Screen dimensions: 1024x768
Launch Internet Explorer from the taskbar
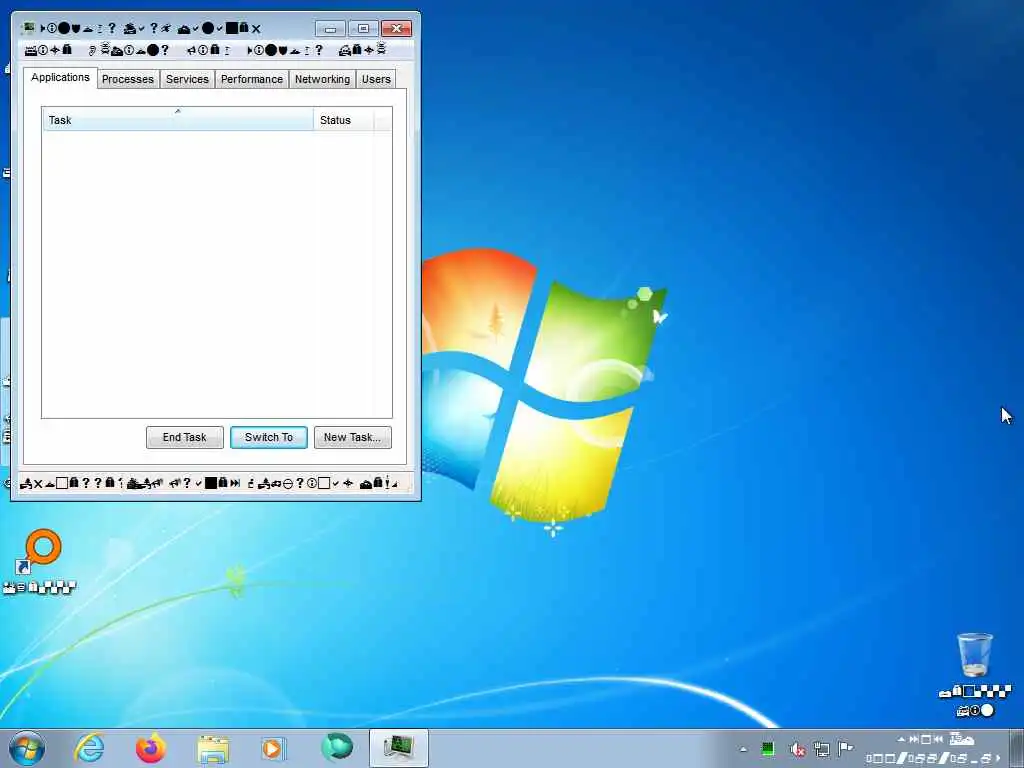pyautogui.click(x=89, y=748)
